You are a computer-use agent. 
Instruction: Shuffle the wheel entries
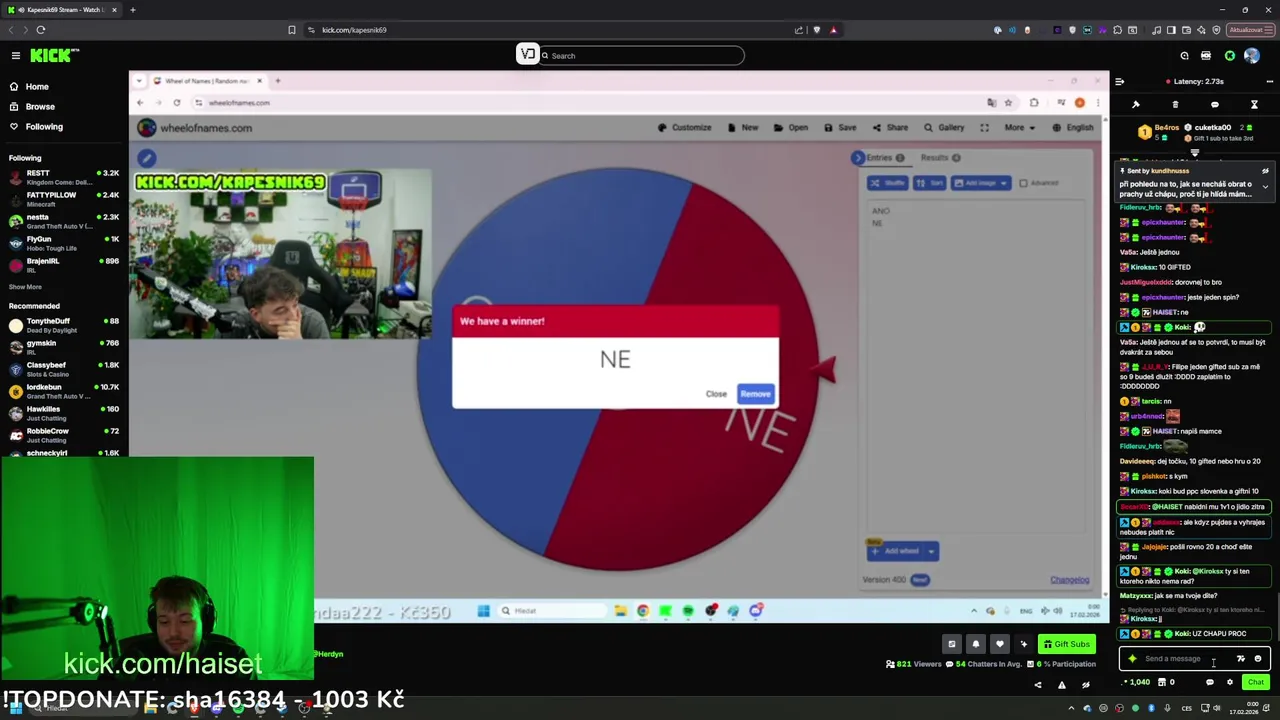pos(887,183)
